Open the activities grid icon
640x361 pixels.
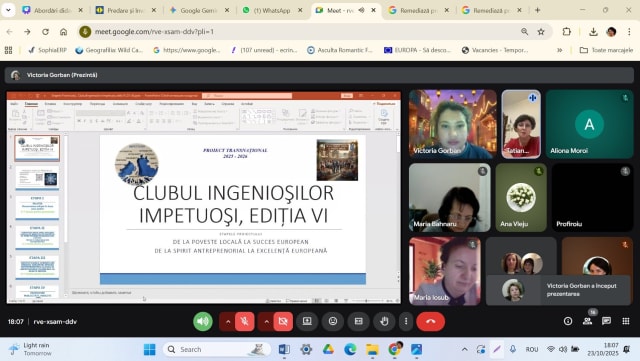[x=626, y=321]
